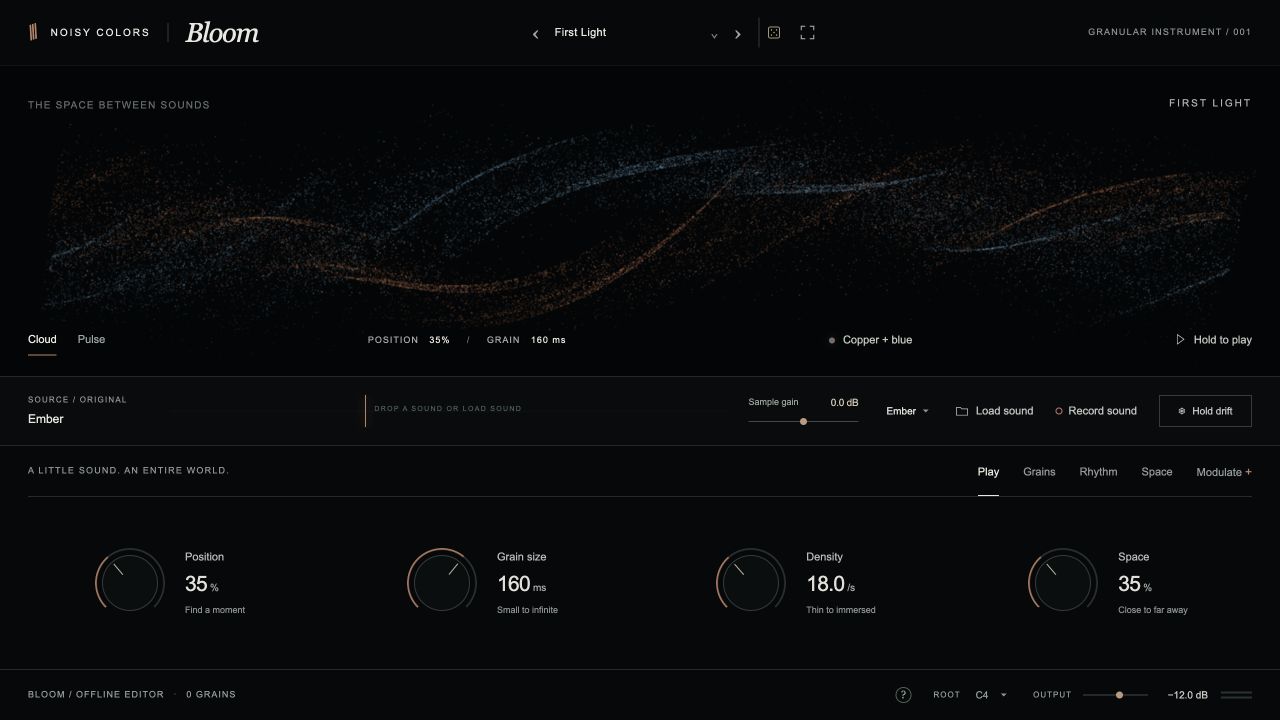Open the Ember source dropdown
1280x720 pixels.
(908, 411)
